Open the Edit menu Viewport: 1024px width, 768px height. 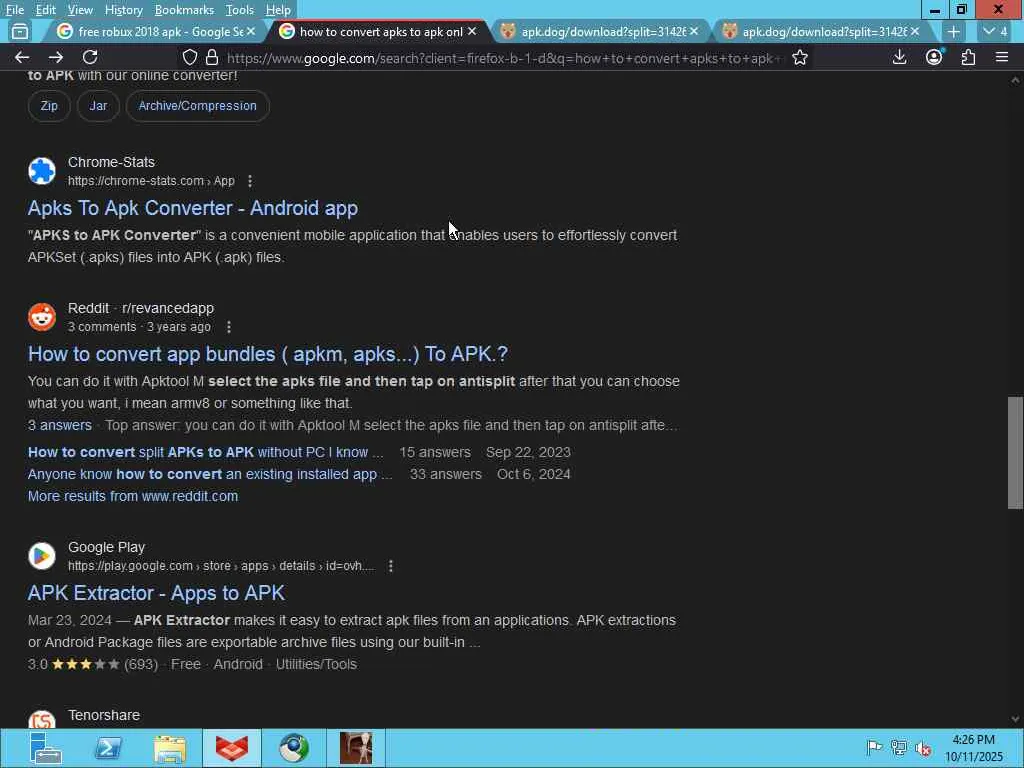click(x=45, y=10)
